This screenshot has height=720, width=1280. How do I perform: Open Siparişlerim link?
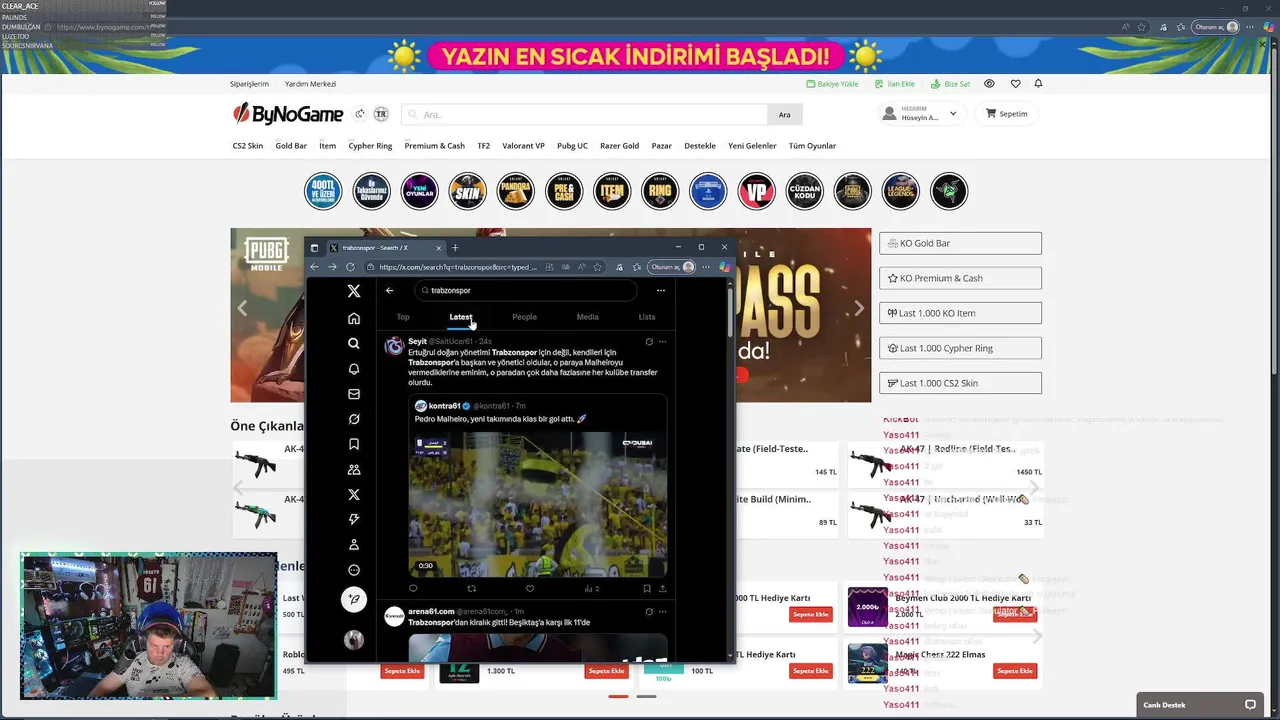coord(249,84)
